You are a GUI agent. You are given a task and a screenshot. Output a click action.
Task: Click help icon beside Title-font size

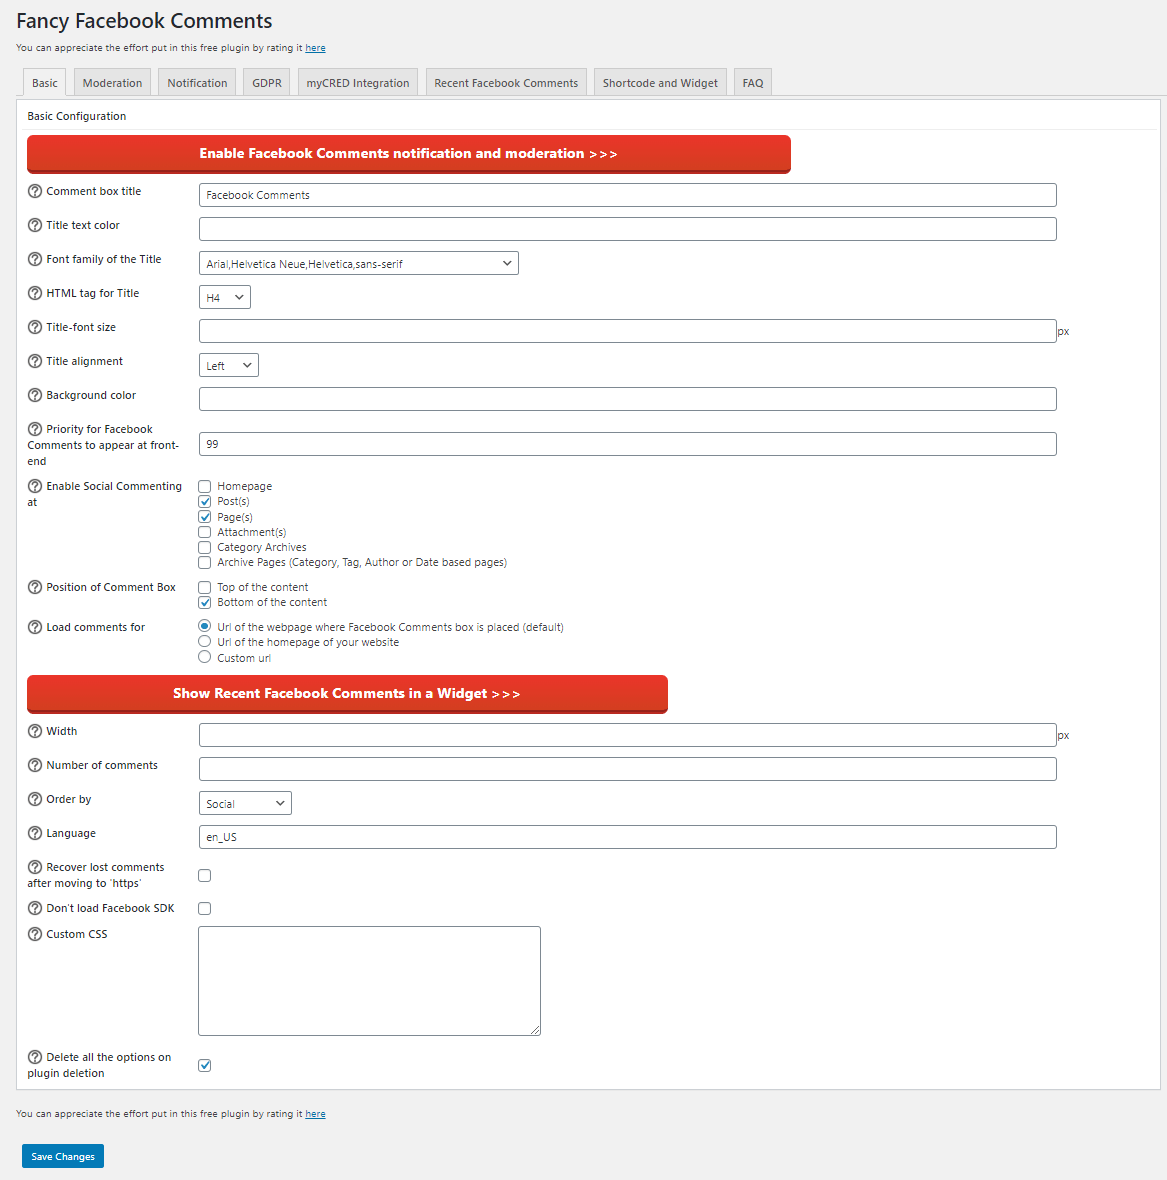click(x=35, y=327)
